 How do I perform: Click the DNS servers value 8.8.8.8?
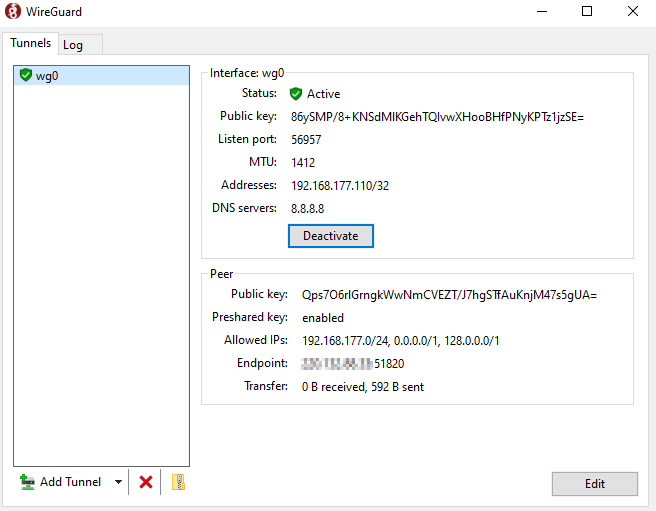[308, 209]
